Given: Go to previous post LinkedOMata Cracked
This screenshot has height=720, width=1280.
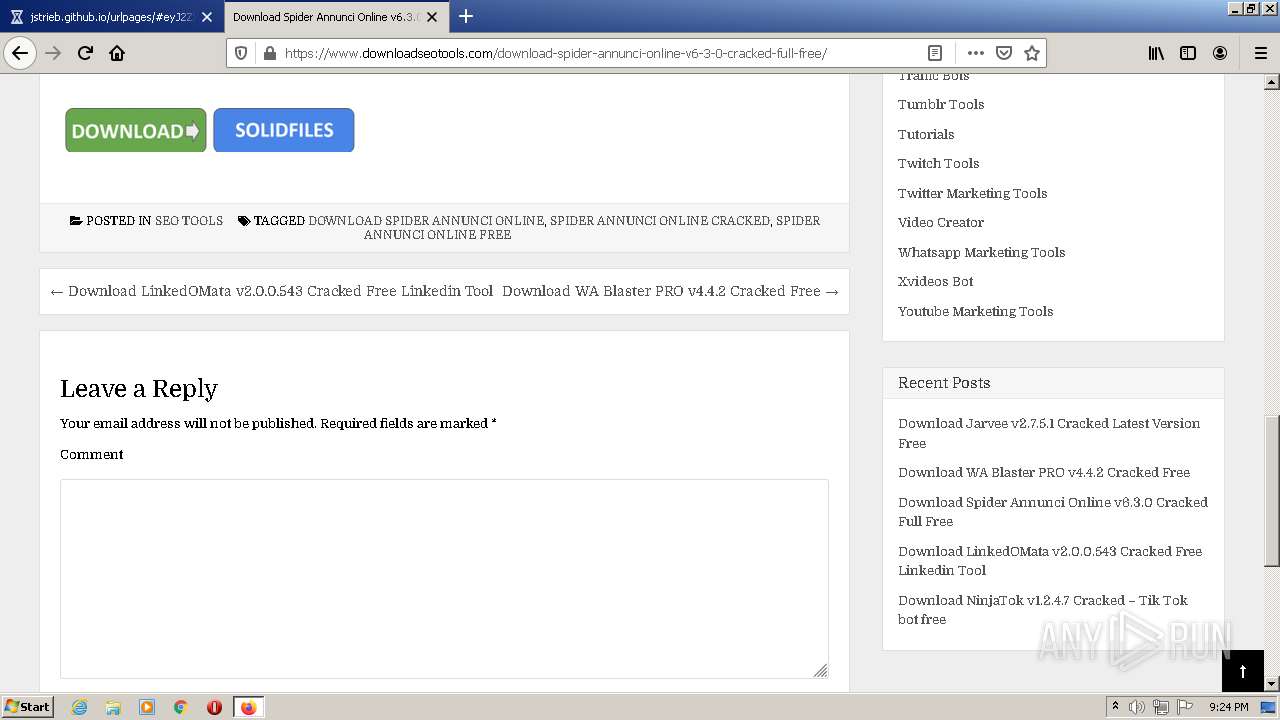Looking at the screenshot, I should coord(271,291).
